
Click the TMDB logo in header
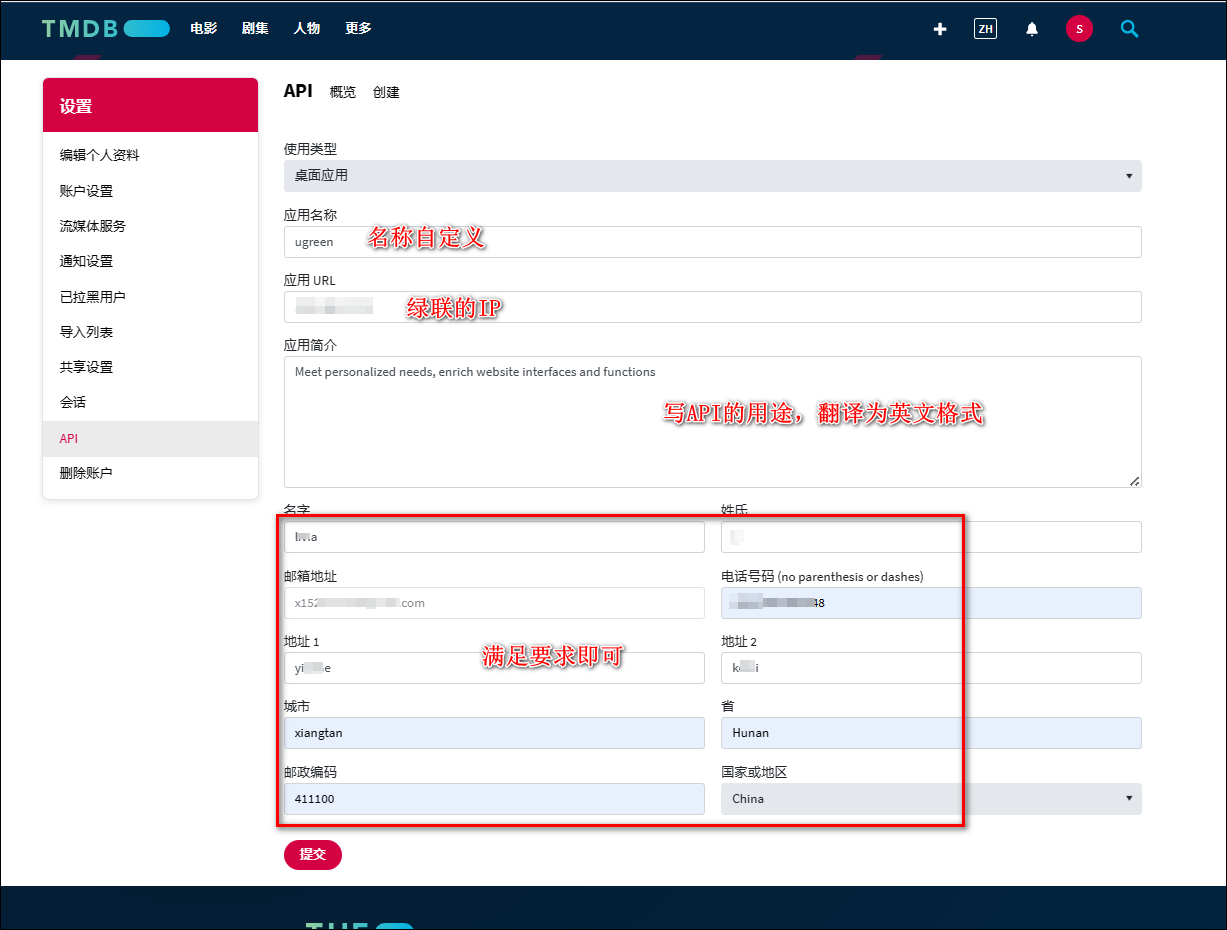pos(105,29)
